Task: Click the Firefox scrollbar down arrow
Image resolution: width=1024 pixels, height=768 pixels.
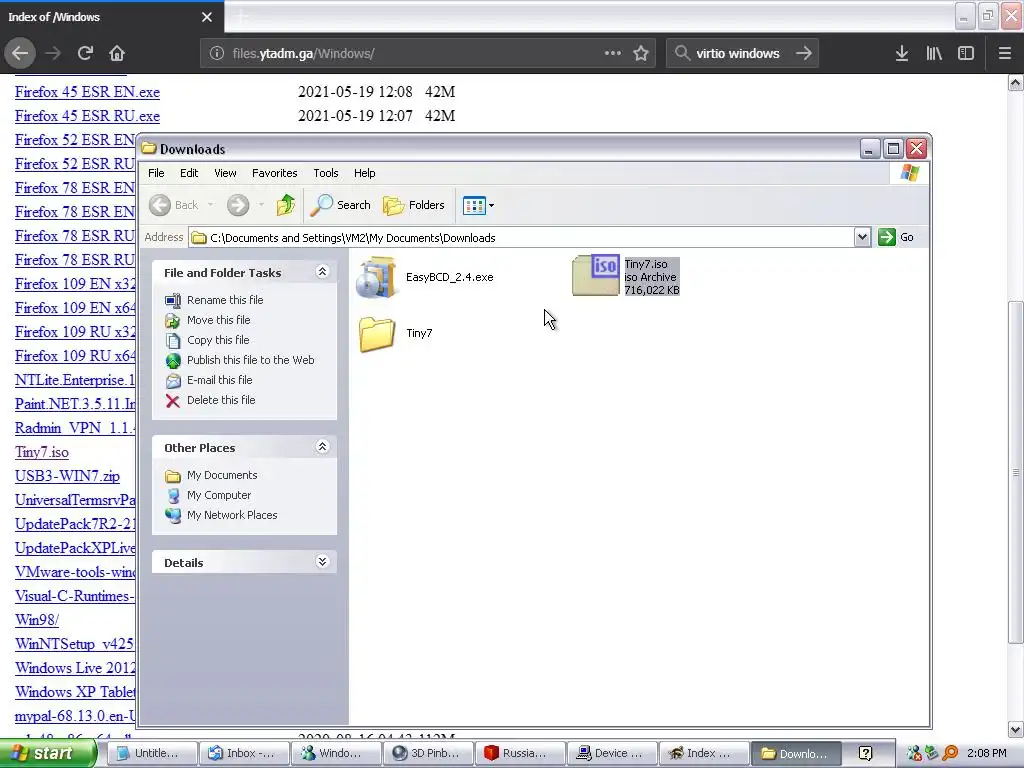Action: (x=1016, y=729)
